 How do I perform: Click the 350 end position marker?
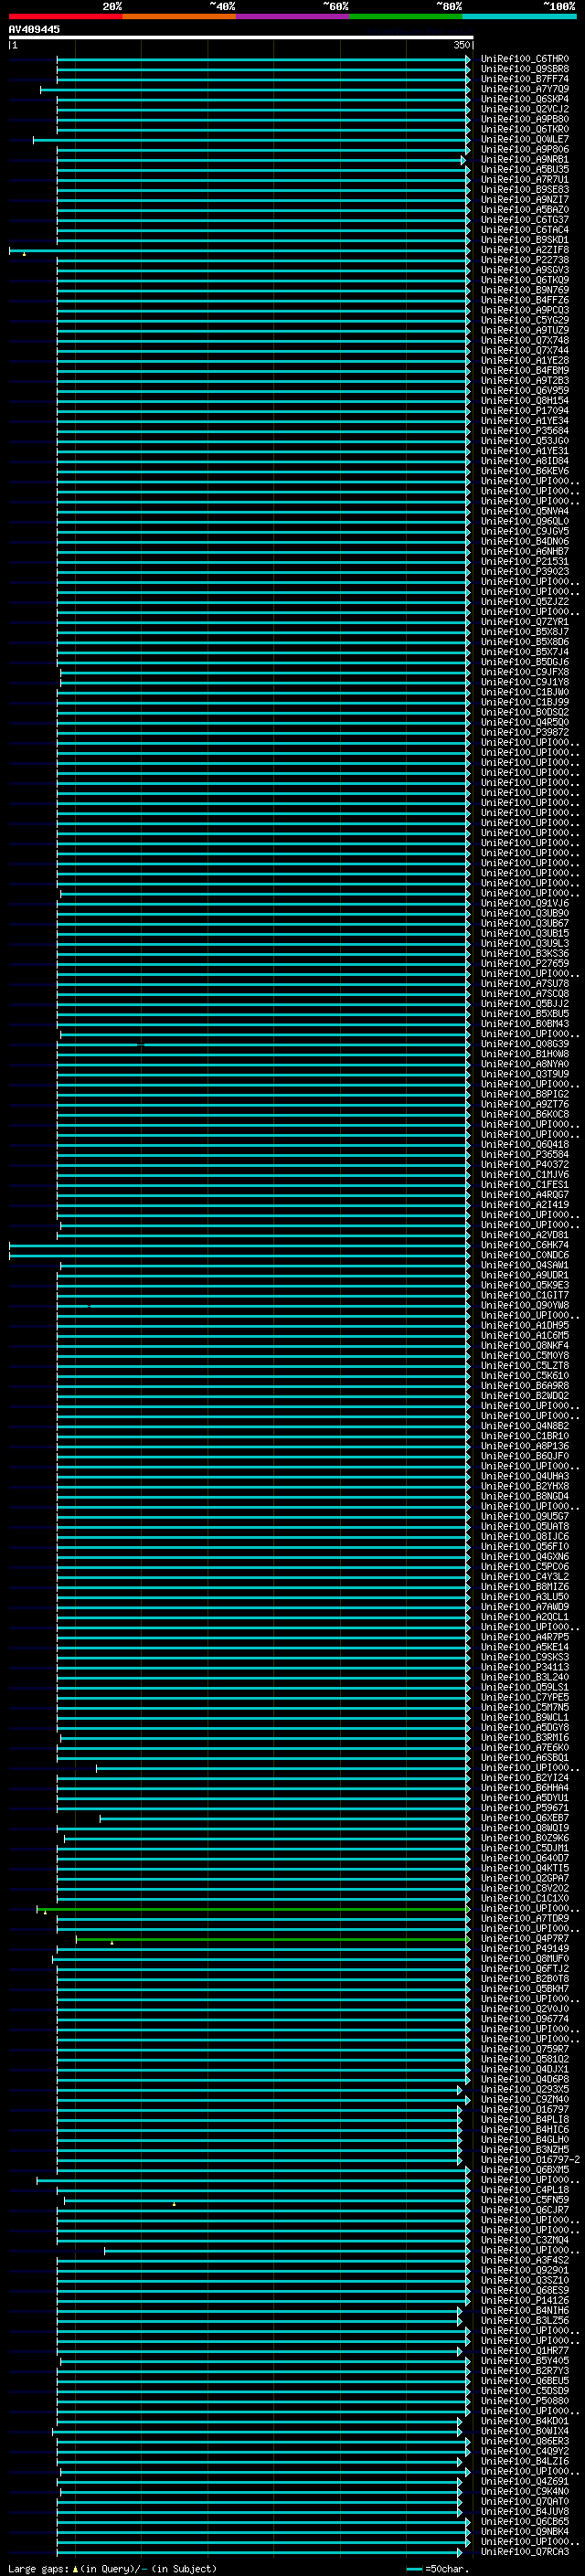[x=462, y=45]
